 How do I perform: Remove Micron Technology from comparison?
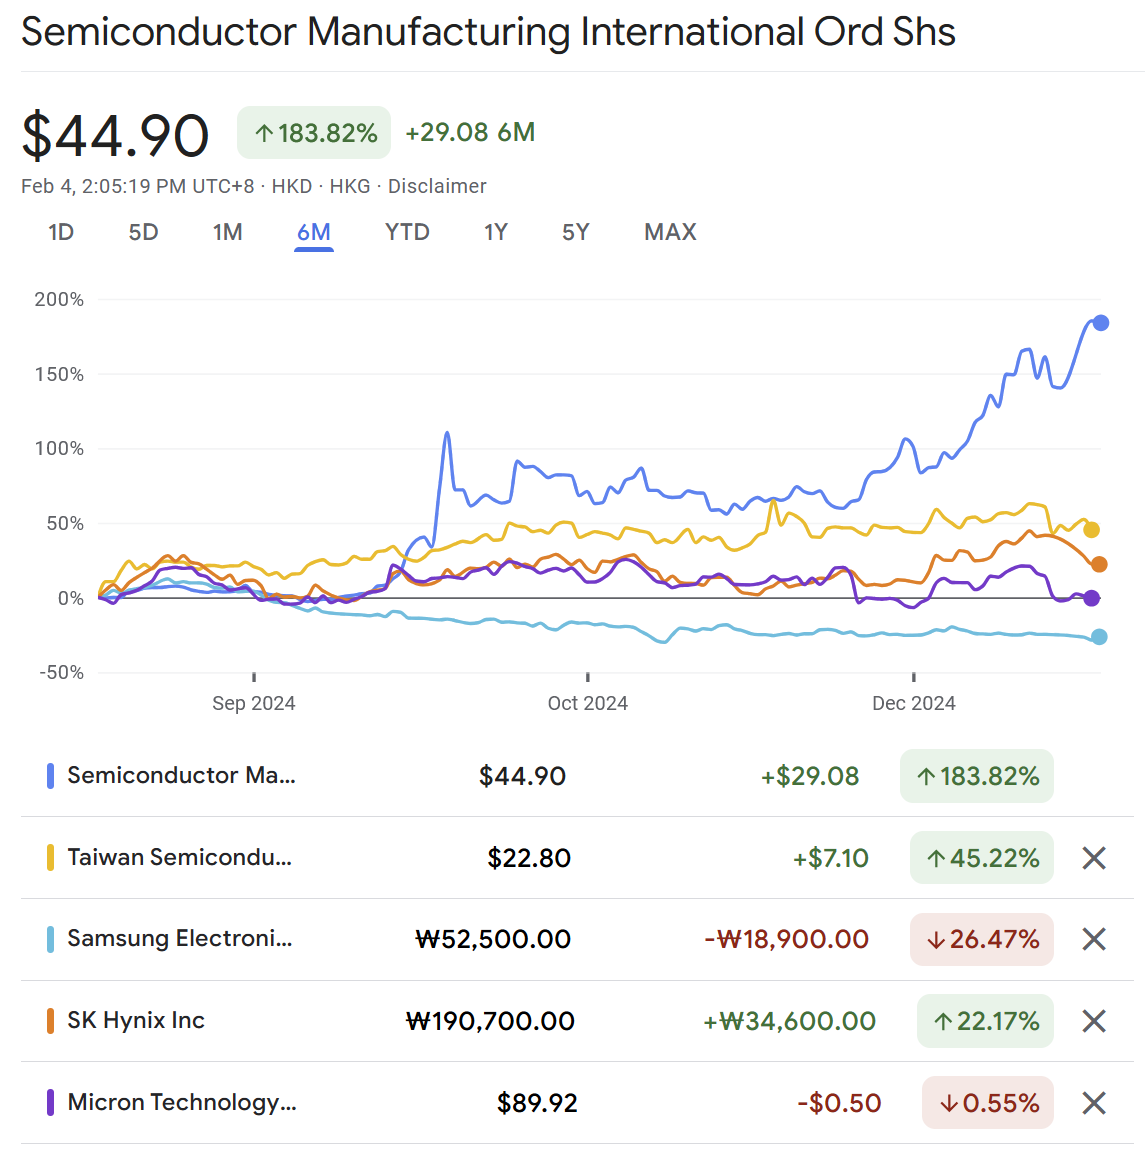(1094, 1103)
